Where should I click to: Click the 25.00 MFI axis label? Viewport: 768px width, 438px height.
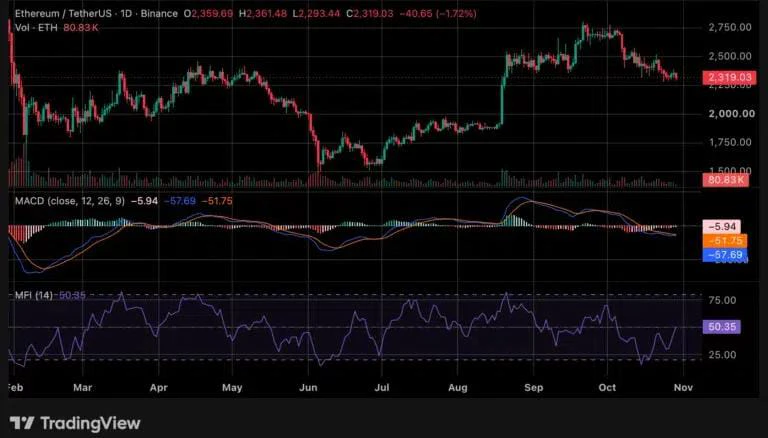pos(722,355)
